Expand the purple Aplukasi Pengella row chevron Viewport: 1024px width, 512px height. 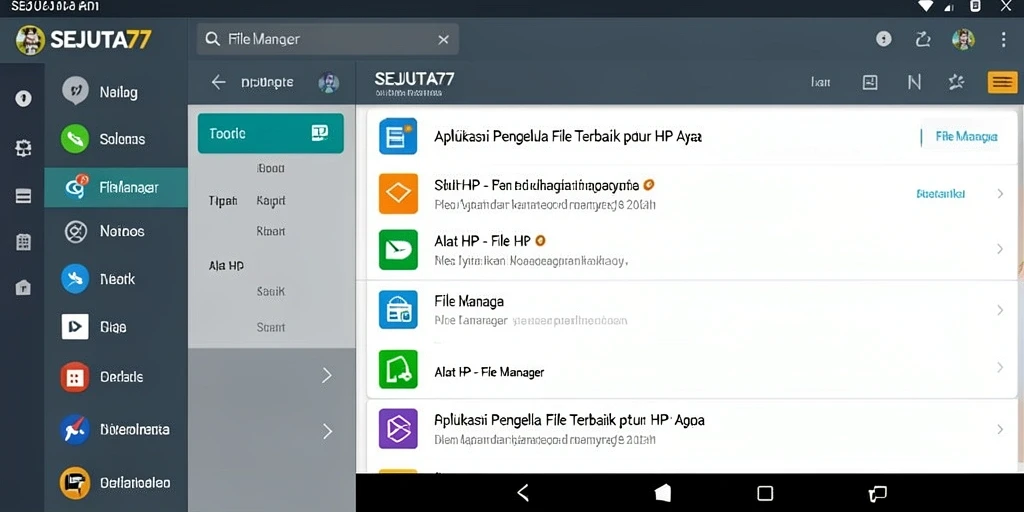[999, 429]
